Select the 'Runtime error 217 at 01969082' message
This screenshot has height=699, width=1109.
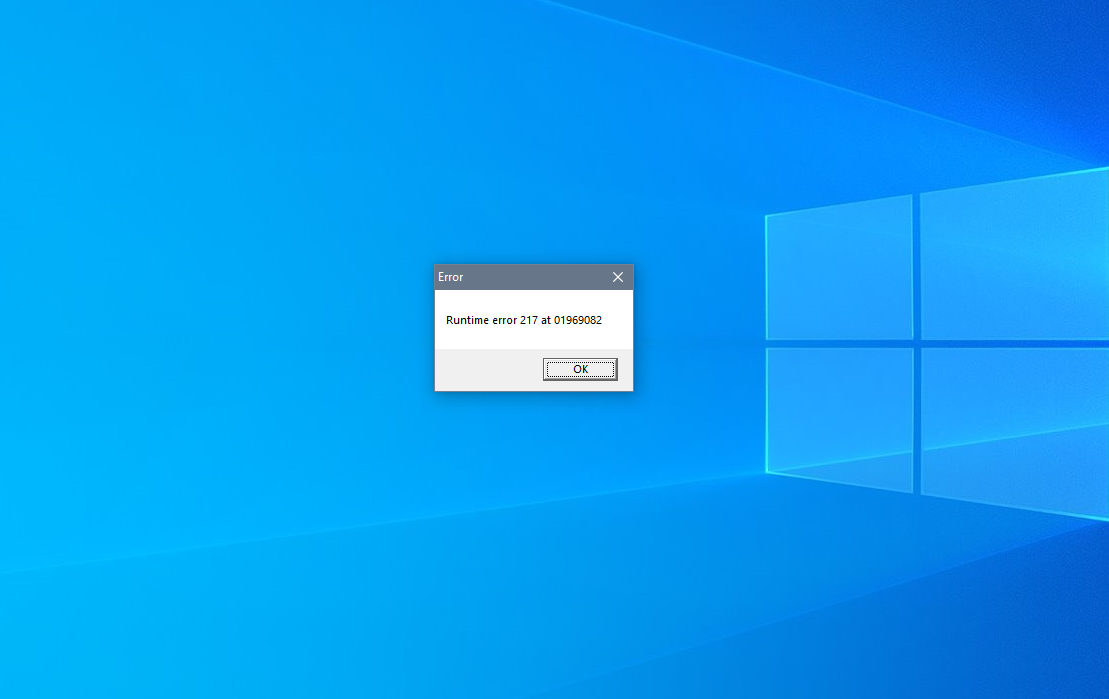click(x=523, y=320)
